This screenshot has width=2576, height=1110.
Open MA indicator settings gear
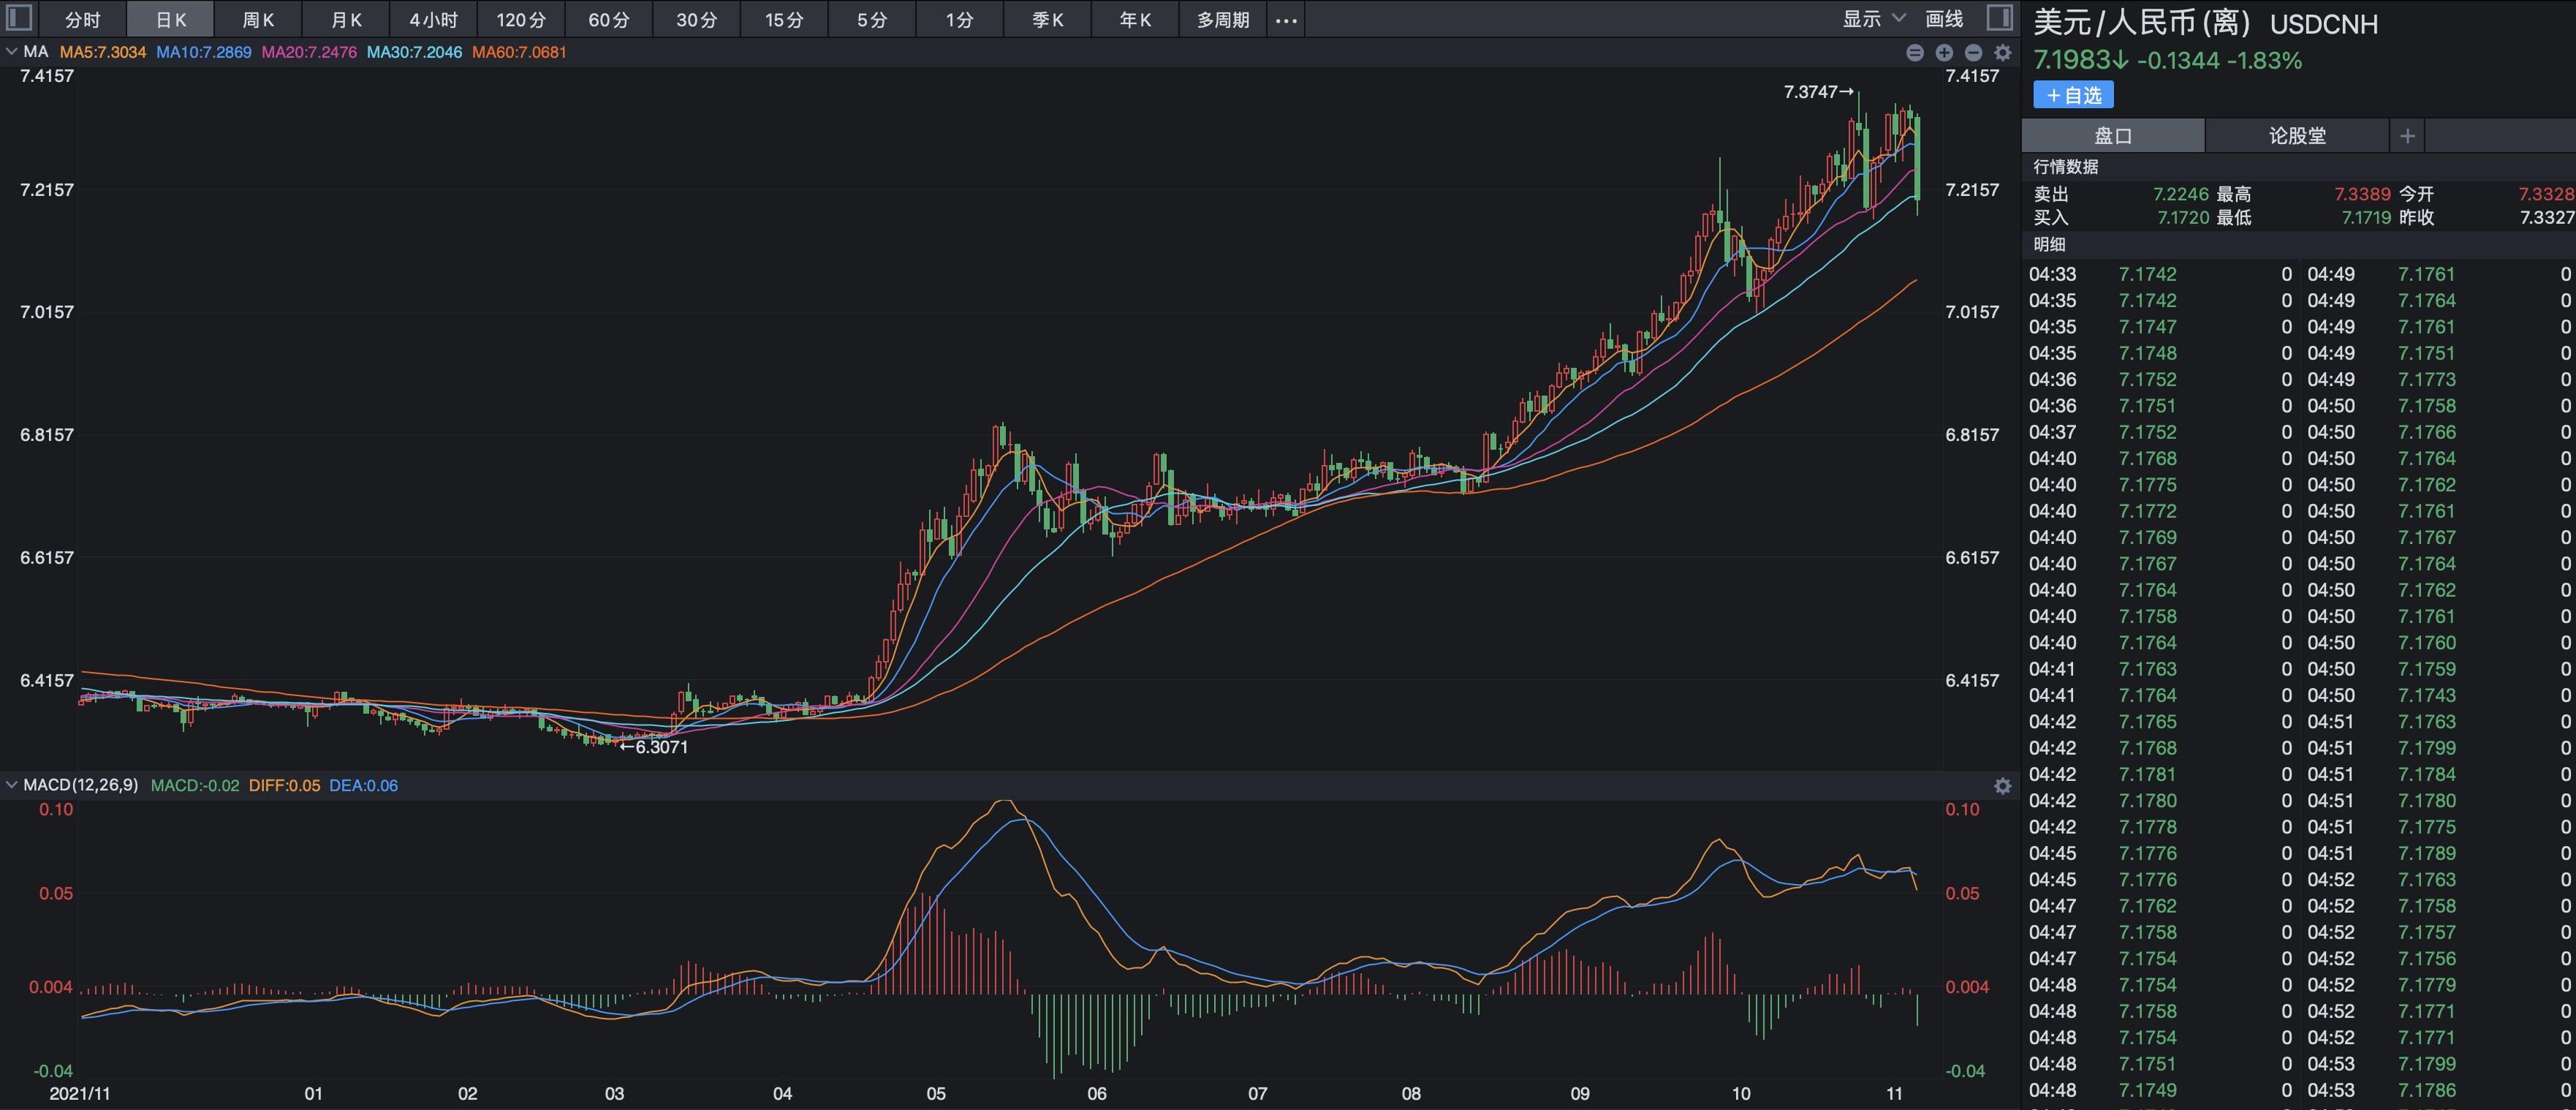2002,53
